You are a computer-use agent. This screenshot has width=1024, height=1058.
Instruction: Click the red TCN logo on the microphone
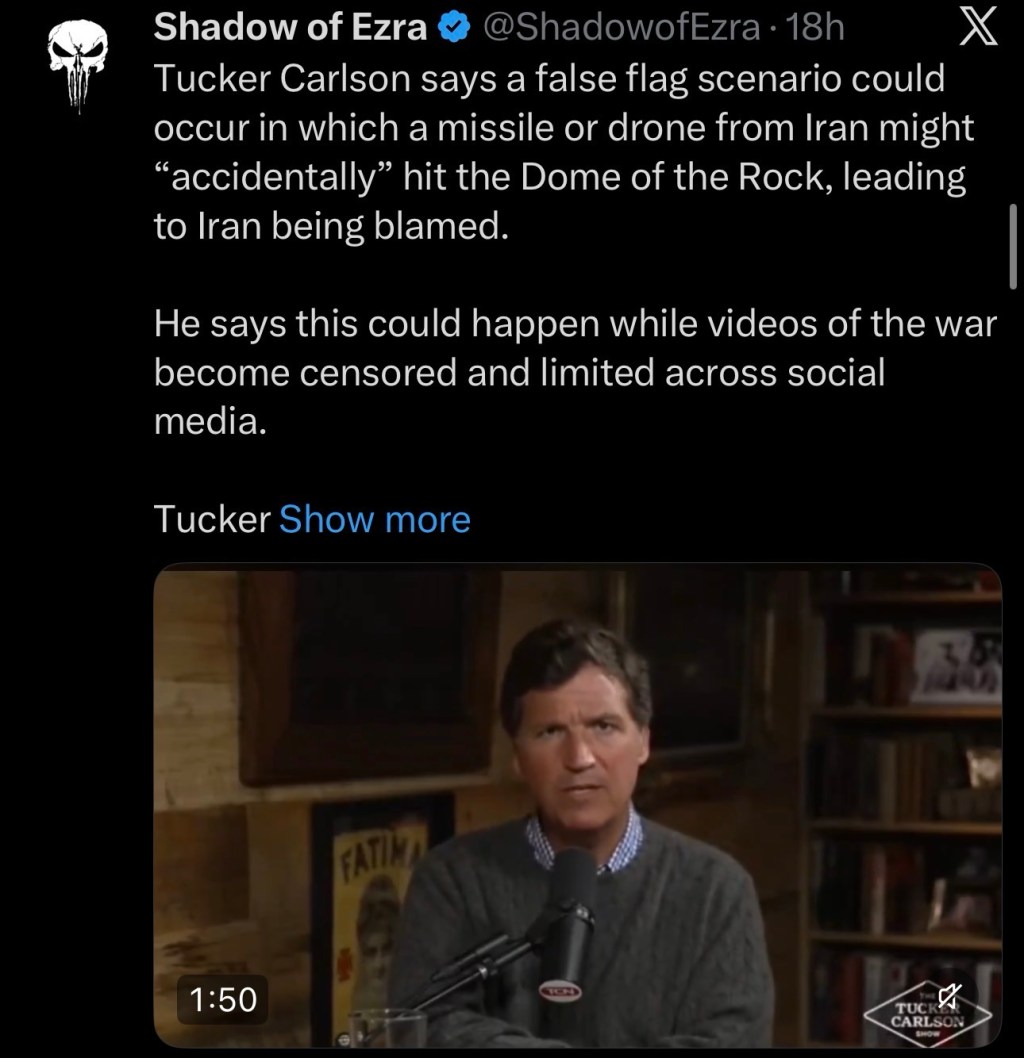(559, 990)
